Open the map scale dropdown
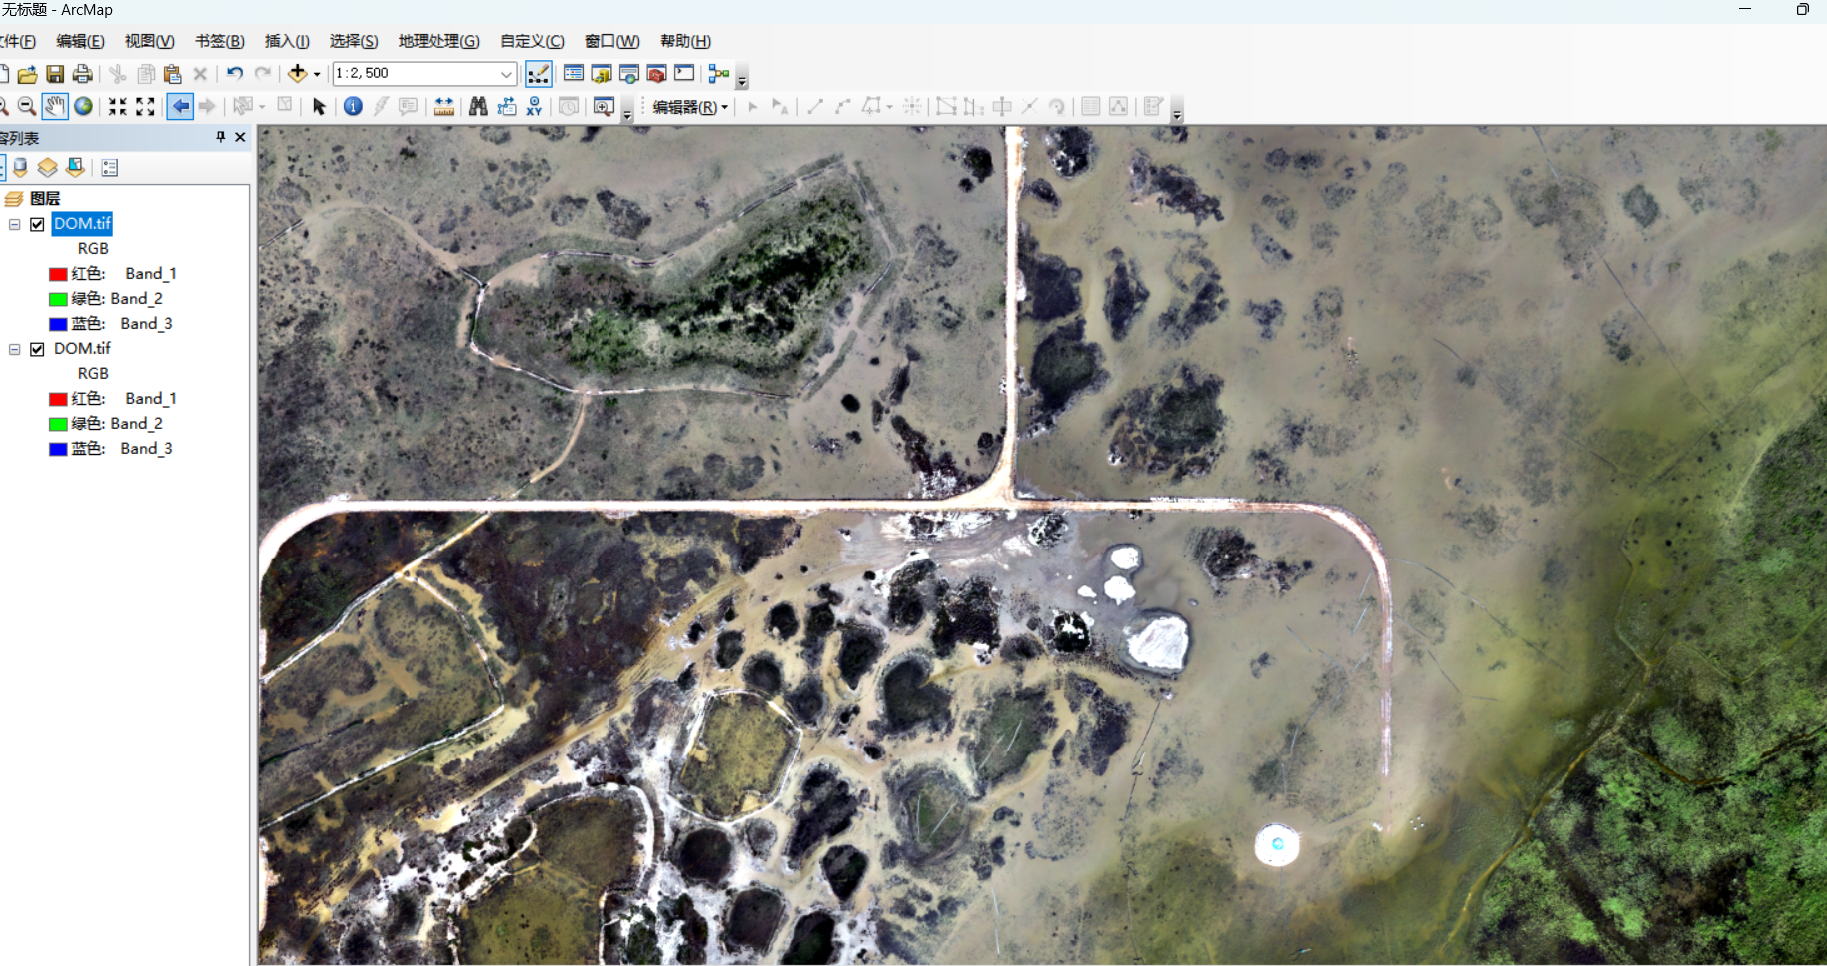Screen dimensions: 1827x966 [506, 74]
